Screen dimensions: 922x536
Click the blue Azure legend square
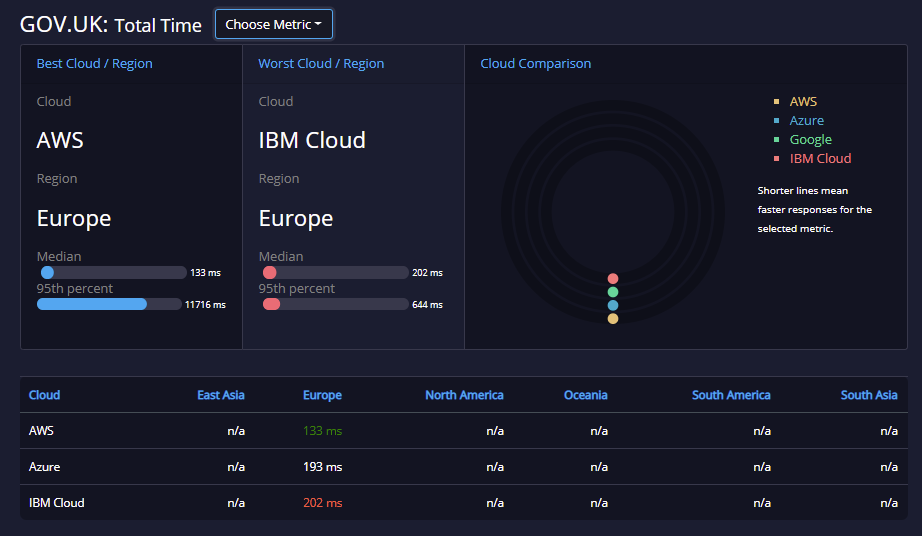coord(776,120)
